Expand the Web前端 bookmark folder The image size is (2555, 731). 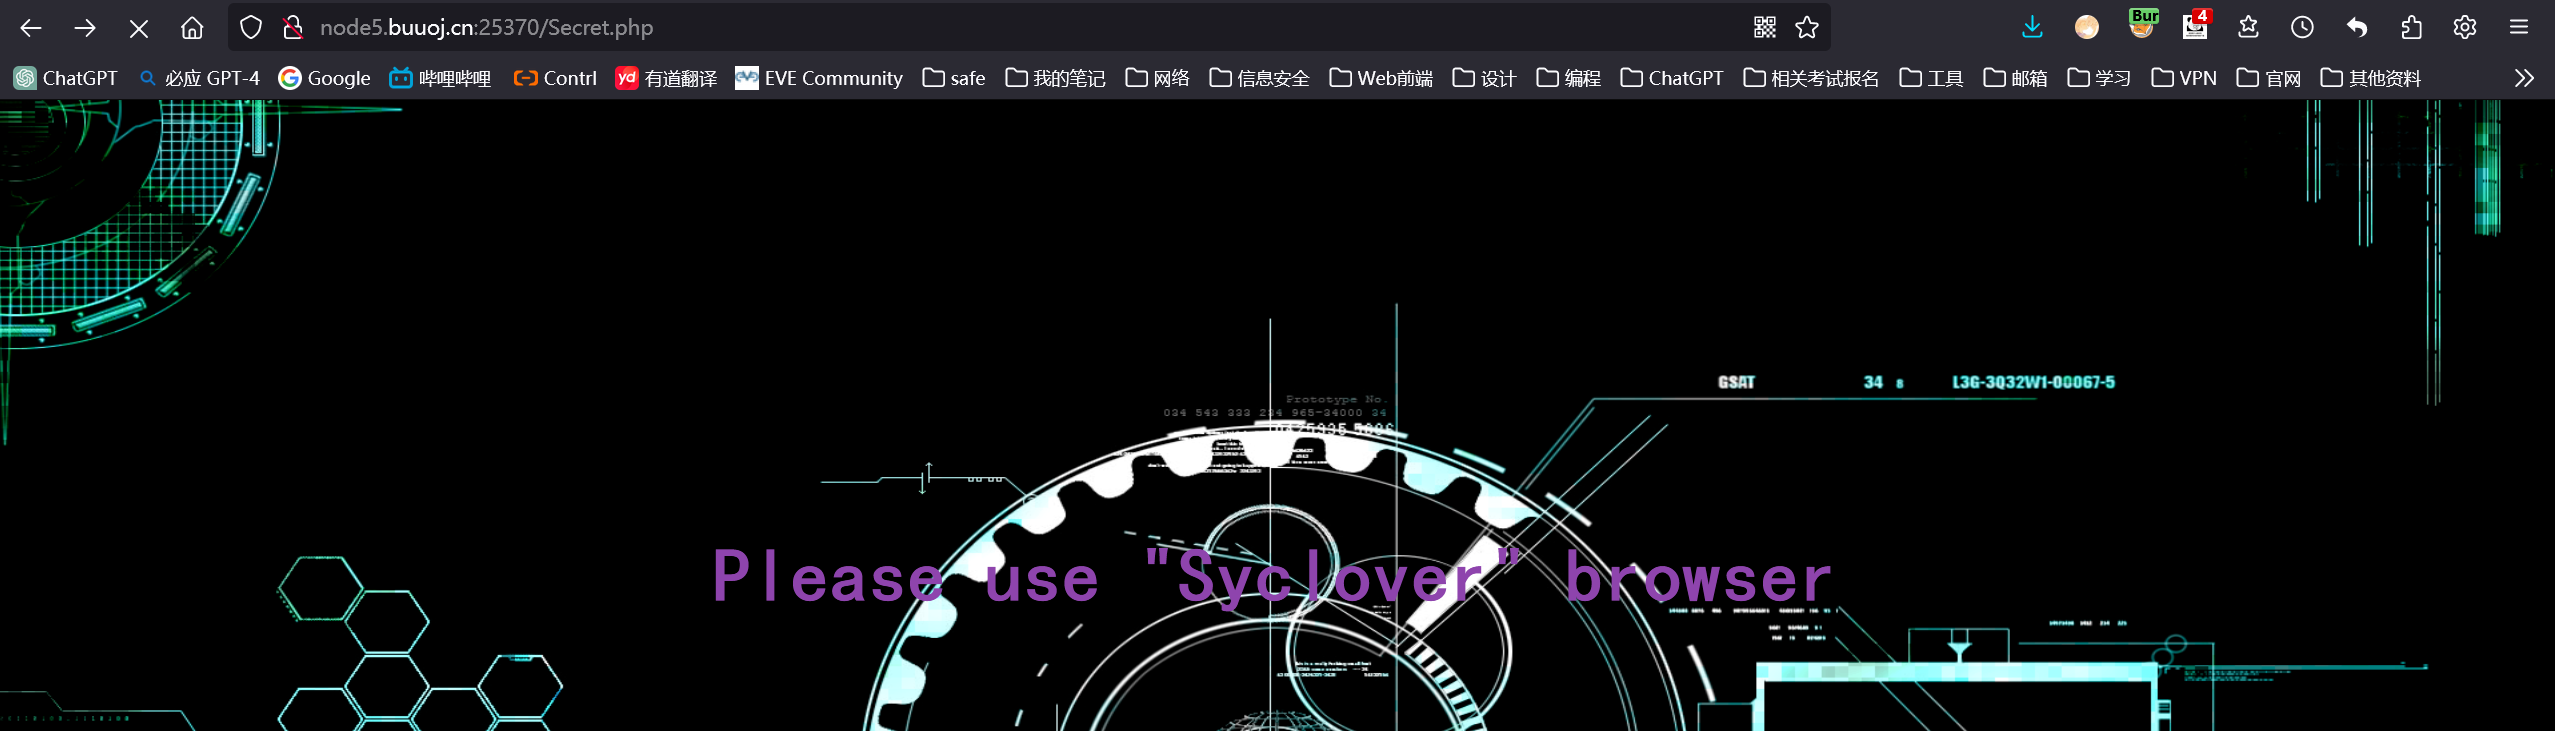tap(1381, 78)
